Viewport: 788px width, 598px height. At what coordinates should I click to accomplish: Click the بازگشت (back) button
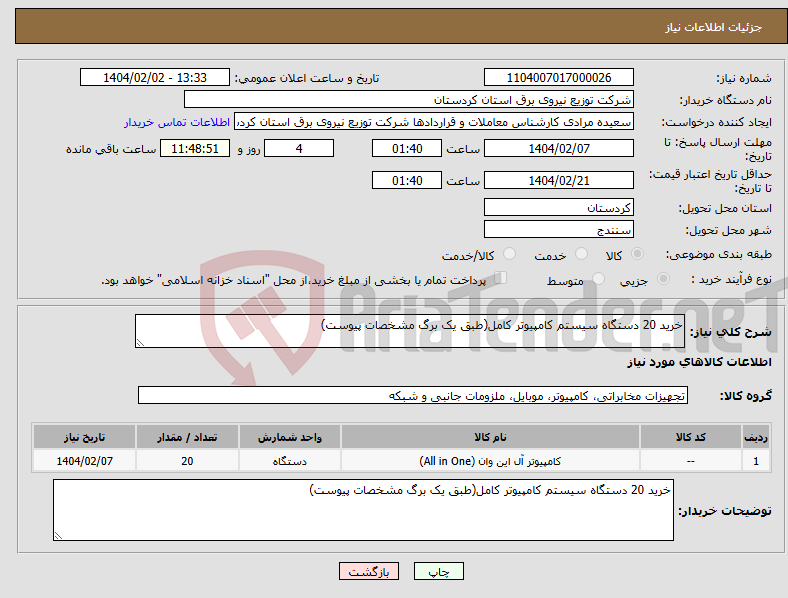pyautogui.click(x=369, y=571)
